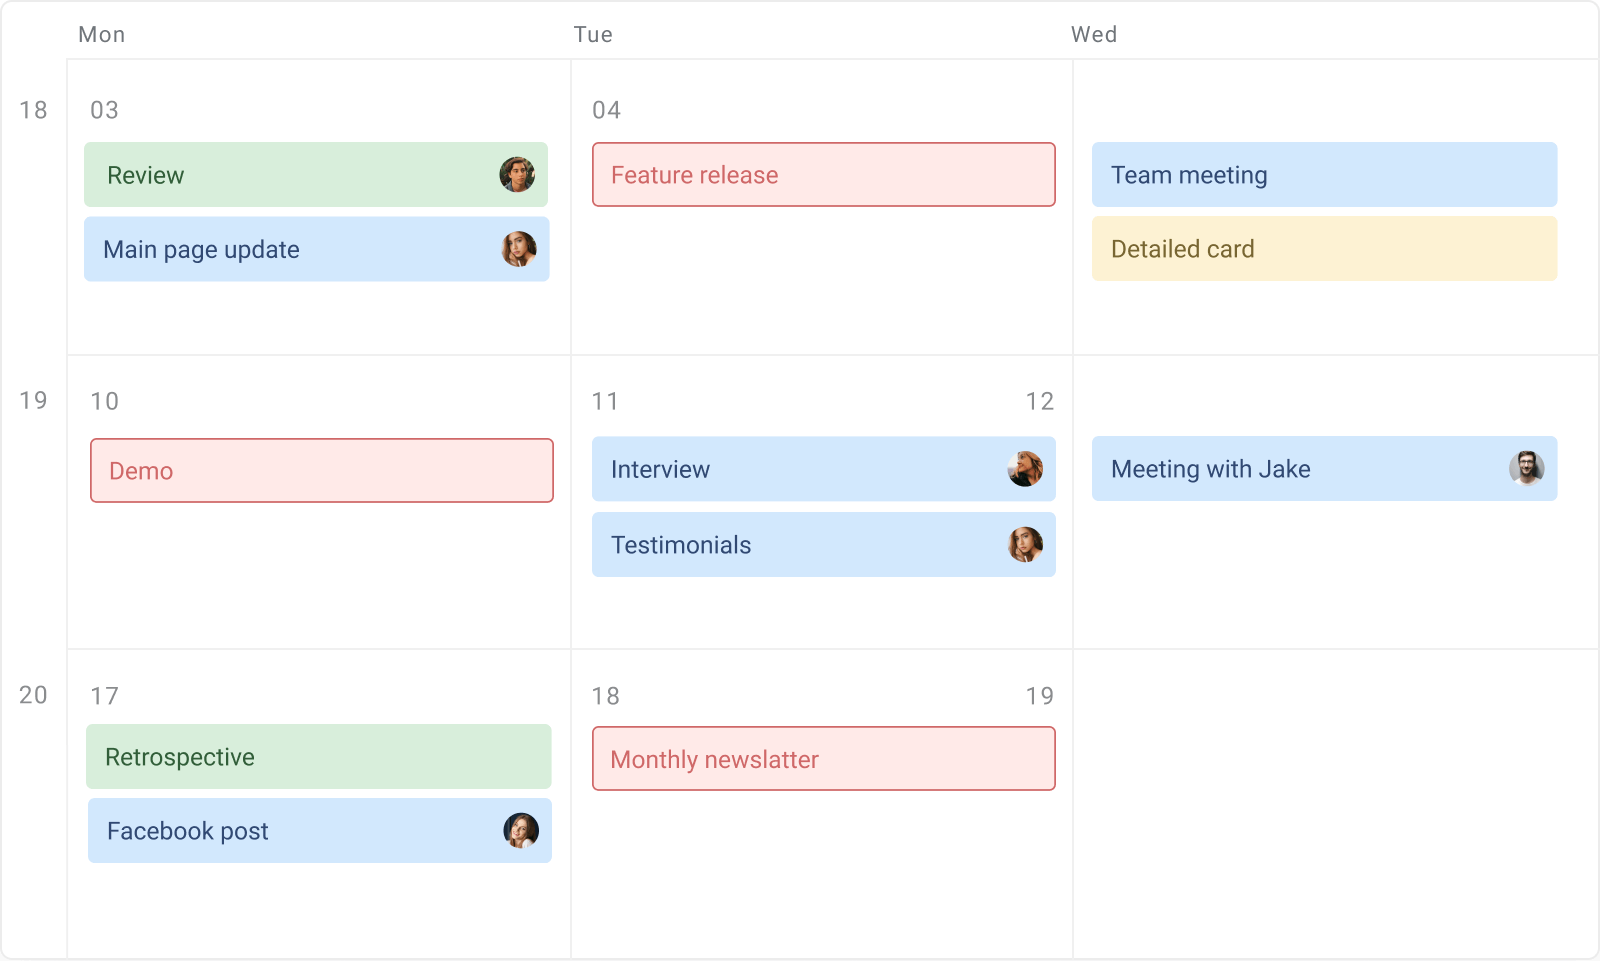Click the Wed column header
This screenshot has height=961, width=1600.
[x=1094, y=34]
